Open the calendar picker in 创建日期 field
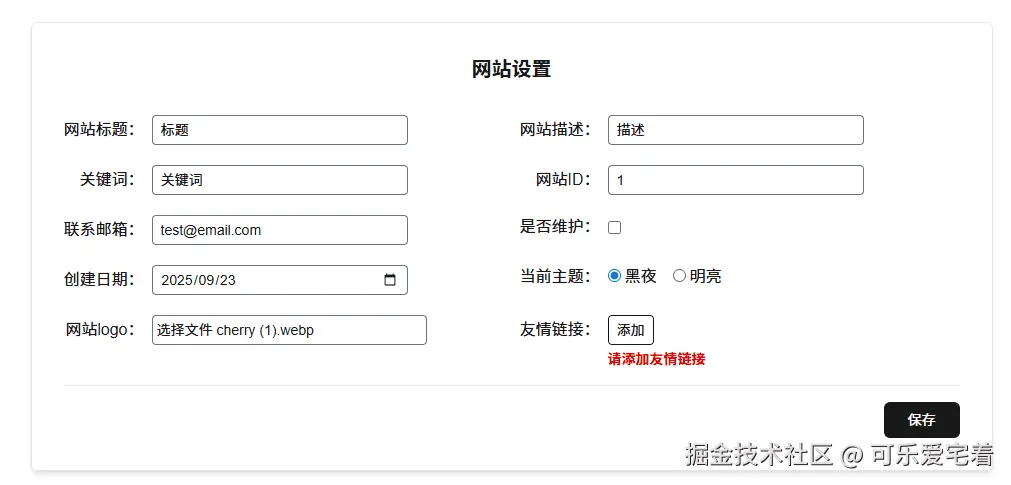1011x485 pixels. pyautogui.click(x=390, y=280)
